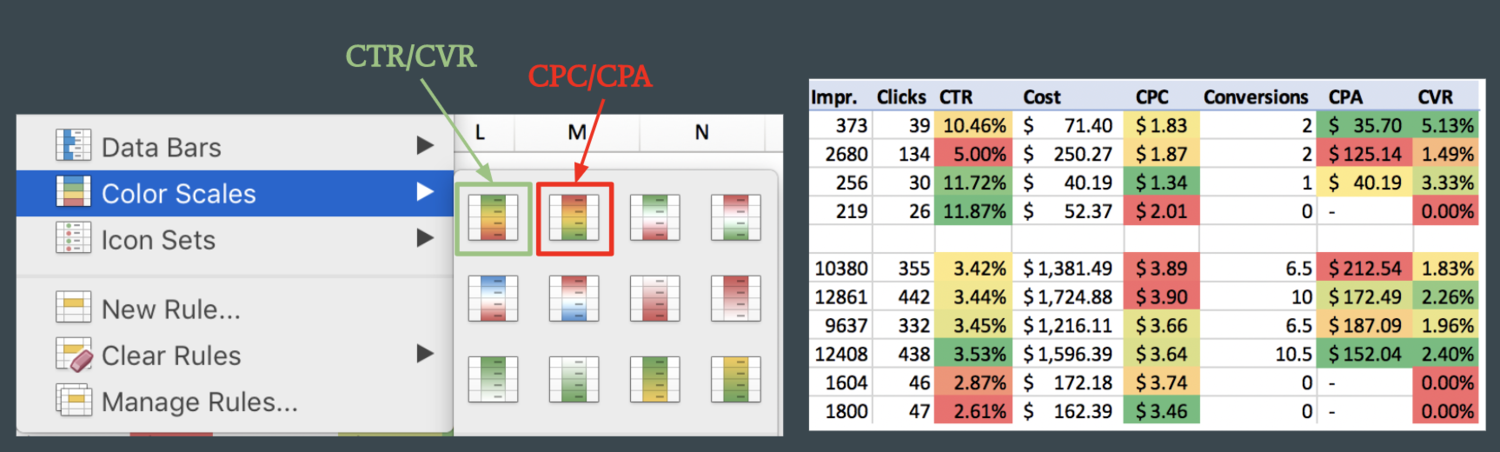Pick the White-Red color scale
This screenshot has width=1500, height=452.
[x=655, y=298]
